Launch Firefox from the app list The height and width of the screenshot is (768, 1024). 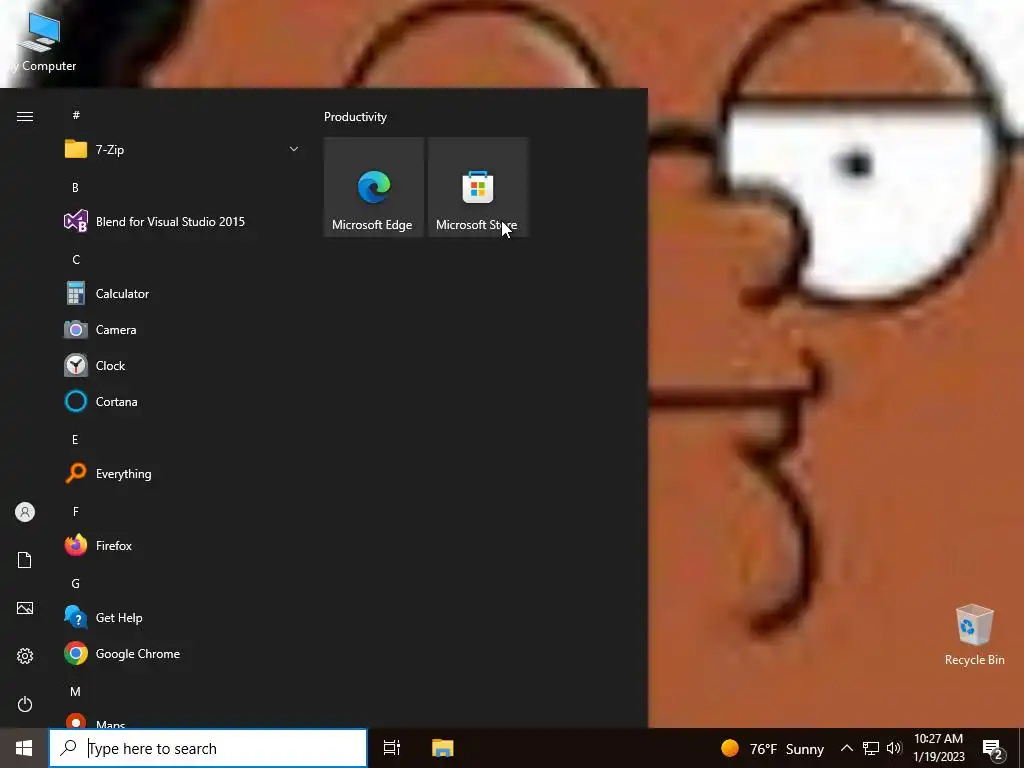pyautogui.click(x=182, y=545)
